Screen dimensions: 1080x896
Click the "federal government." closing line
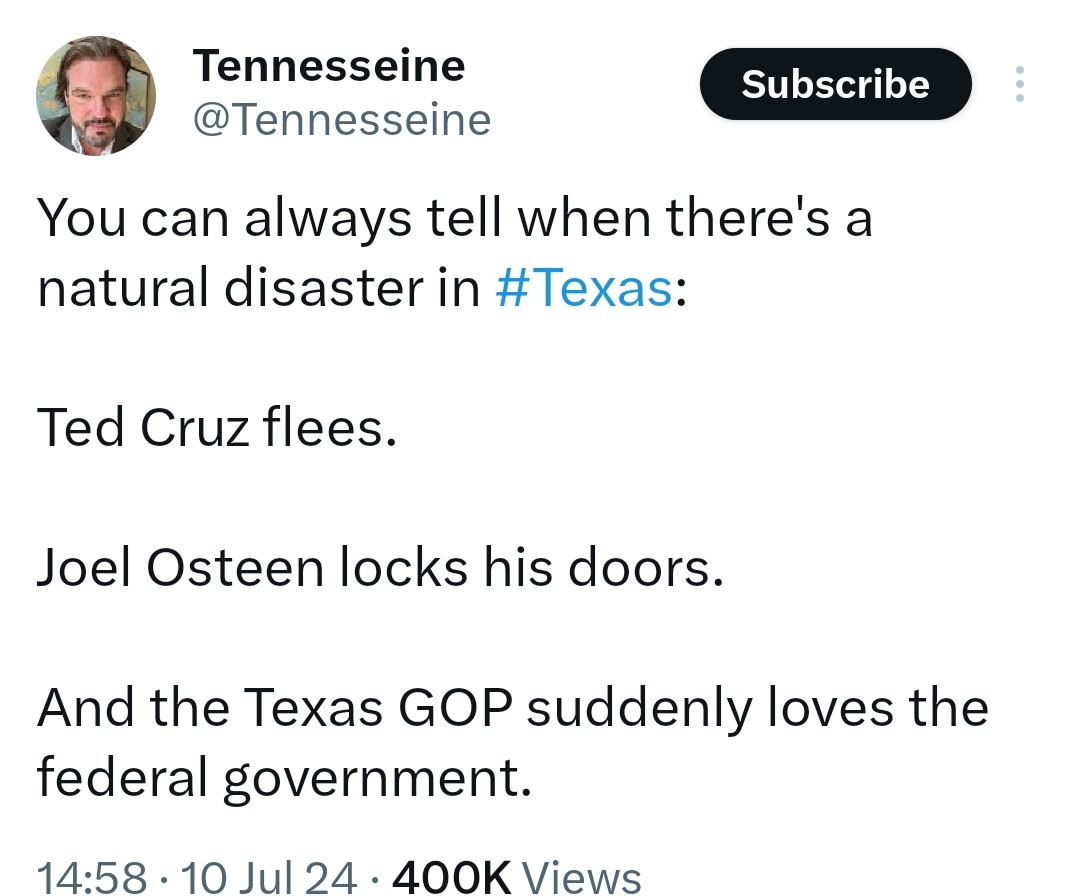coord(283,778)
